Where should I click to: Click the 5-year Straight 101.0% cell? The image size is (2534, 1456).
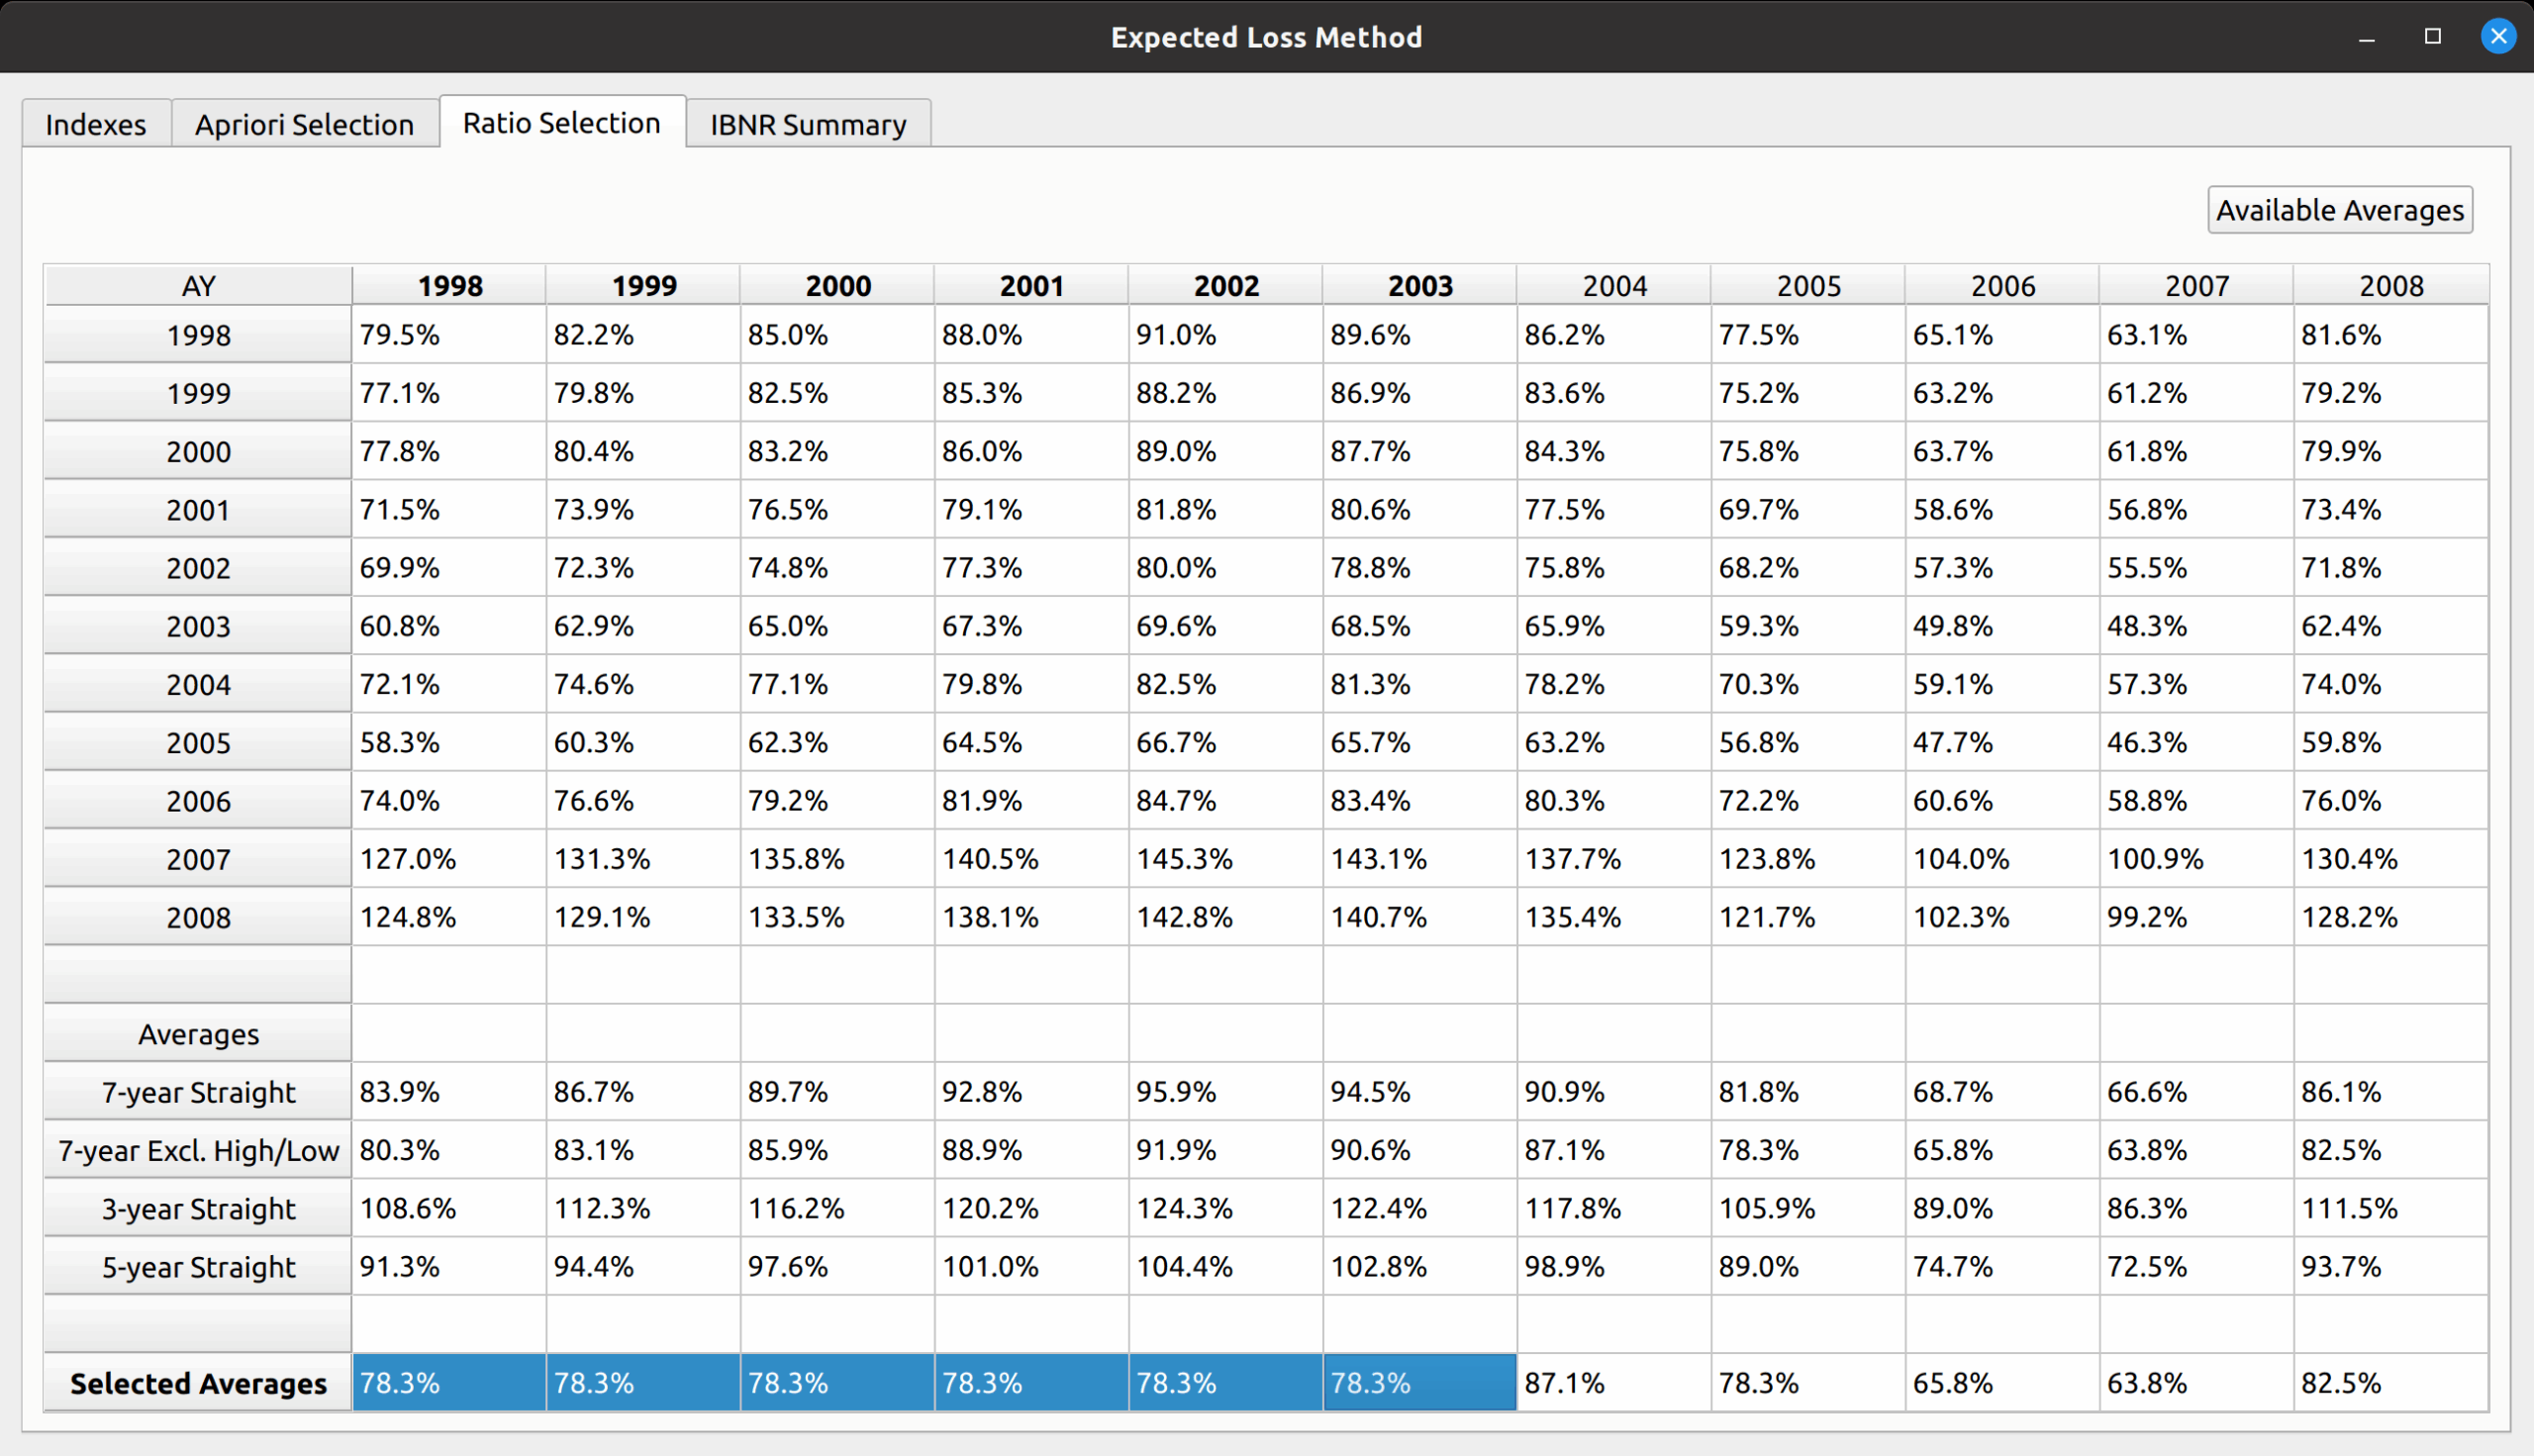(x=1031, y=1267)
